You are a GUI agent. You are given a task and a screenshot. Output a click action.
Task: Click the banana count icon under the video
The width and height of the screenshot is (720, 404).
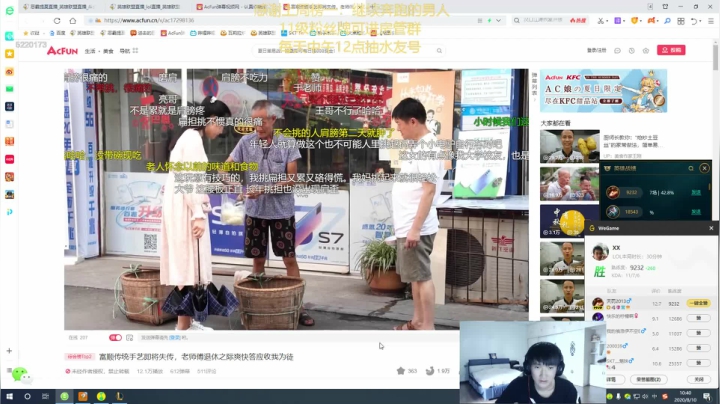pyautogui.click(x=430, y=370)
